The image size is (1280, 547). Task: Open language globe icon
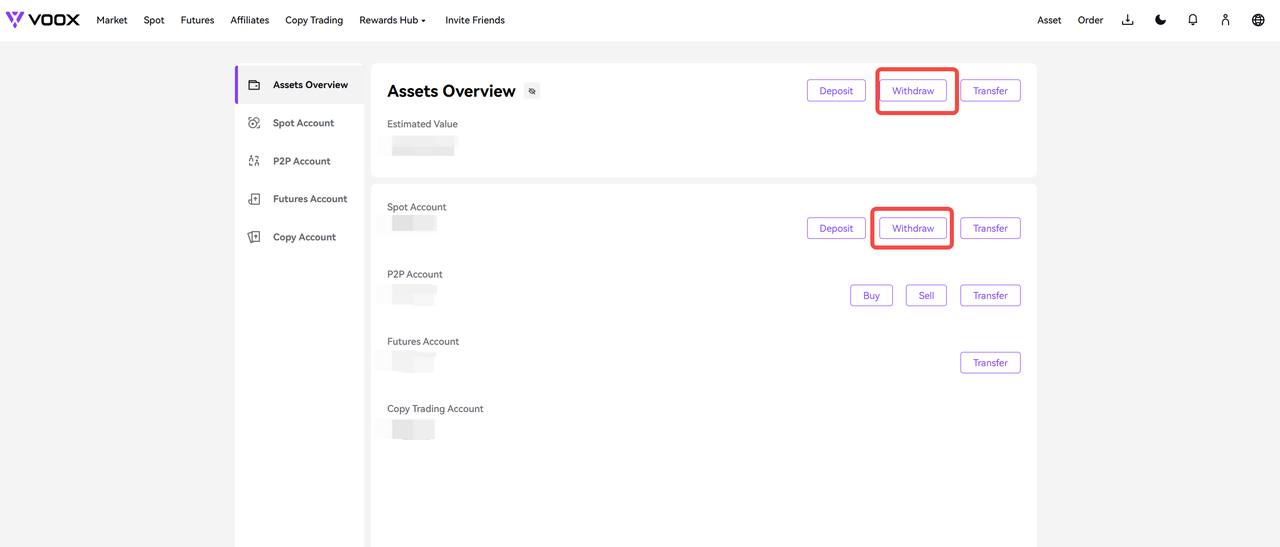pyautogui.click(x=1258, y=20)
